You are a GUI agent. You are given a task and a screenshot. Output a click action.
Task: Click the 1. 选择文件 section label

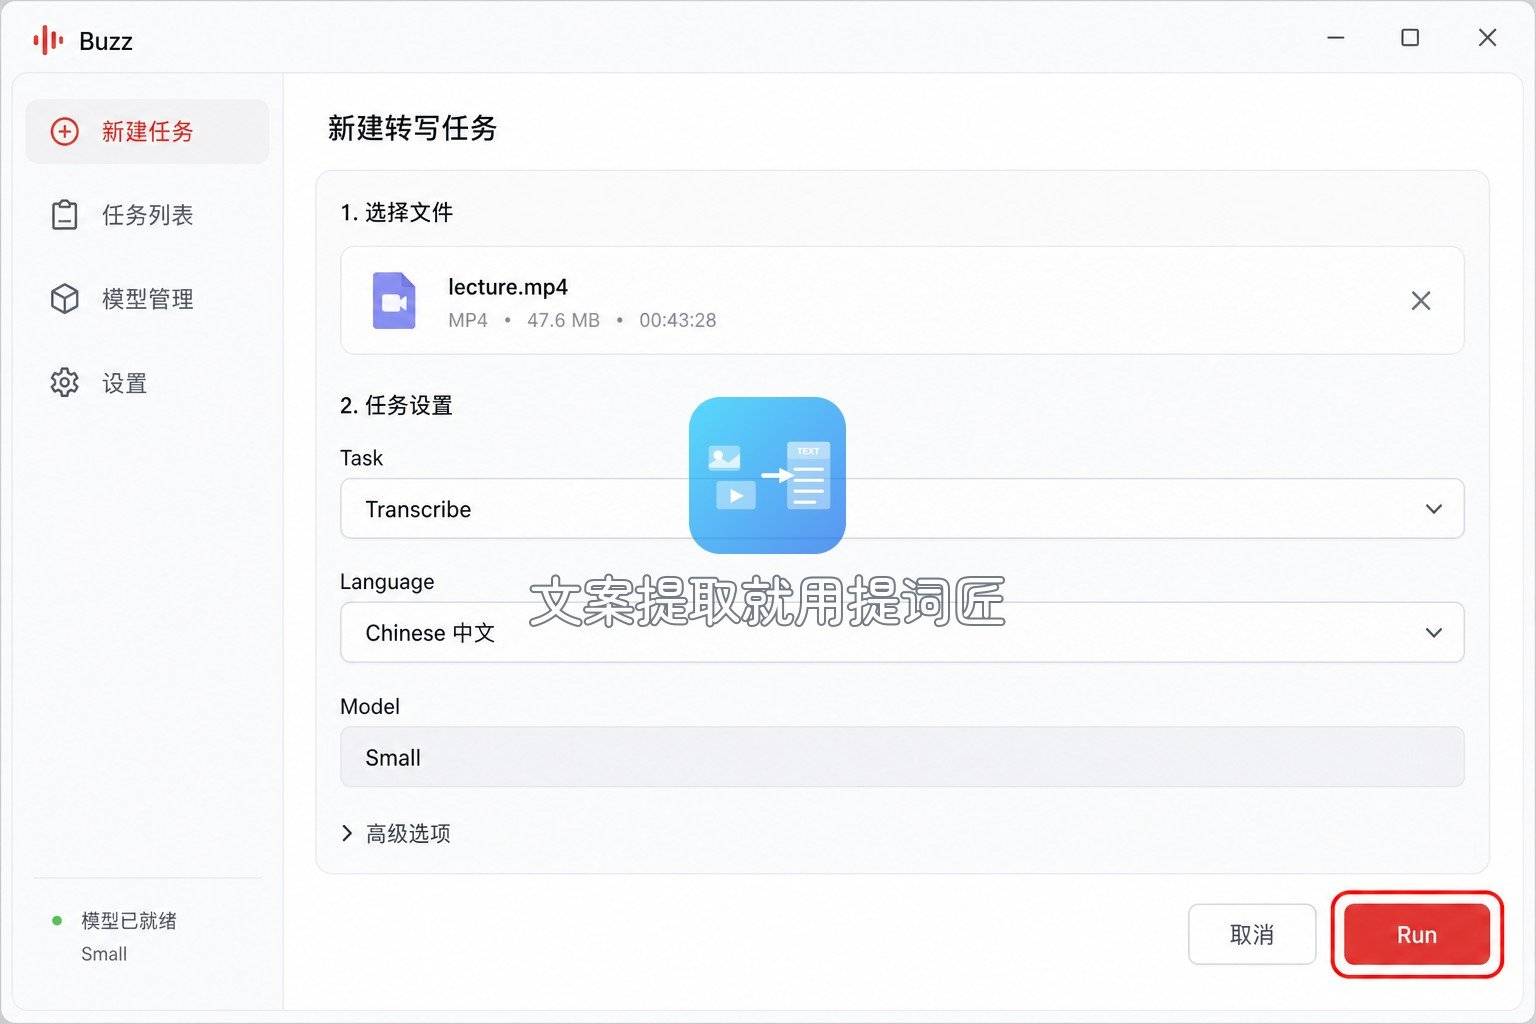pos(396,212)
